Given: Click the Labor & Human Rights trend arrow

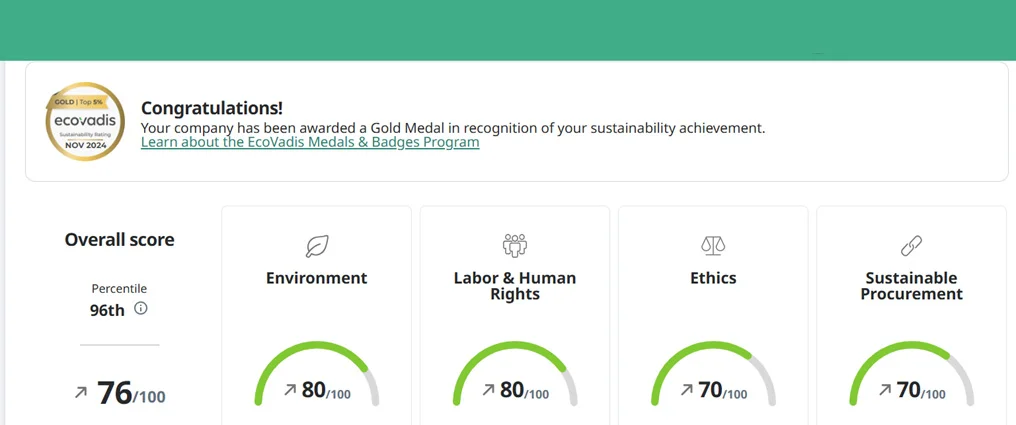Looking at the screenshot, I should click(x=488, y=391).
